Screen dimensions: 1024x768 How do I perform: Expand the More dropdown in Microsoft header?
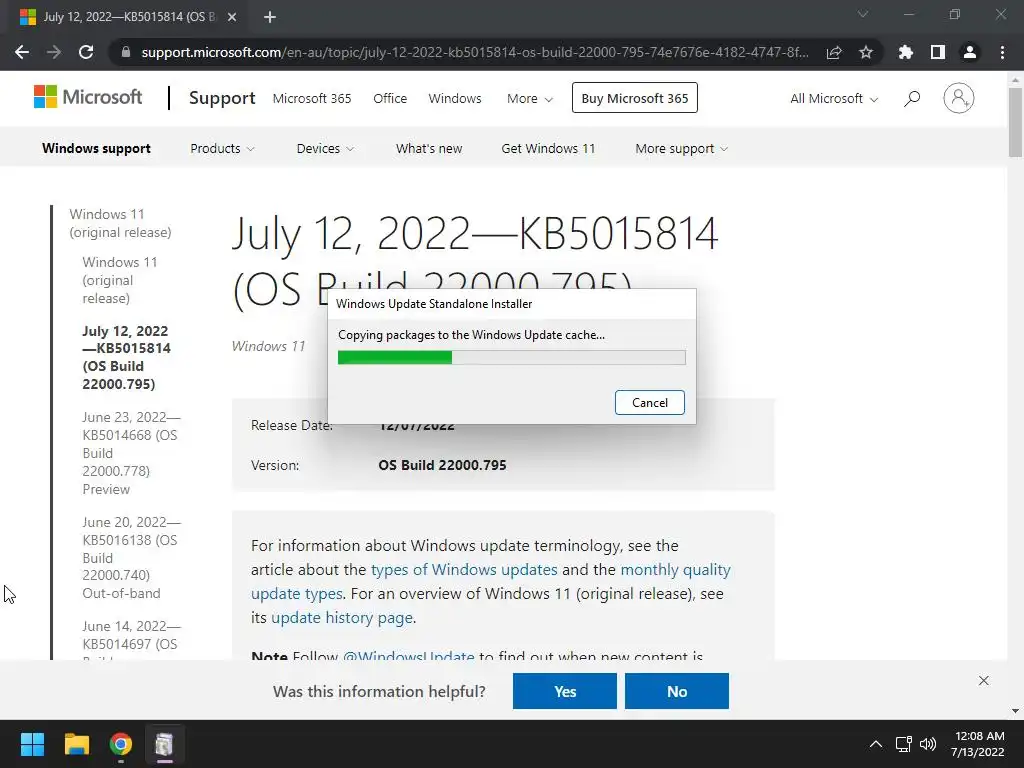tap(530, 99)
